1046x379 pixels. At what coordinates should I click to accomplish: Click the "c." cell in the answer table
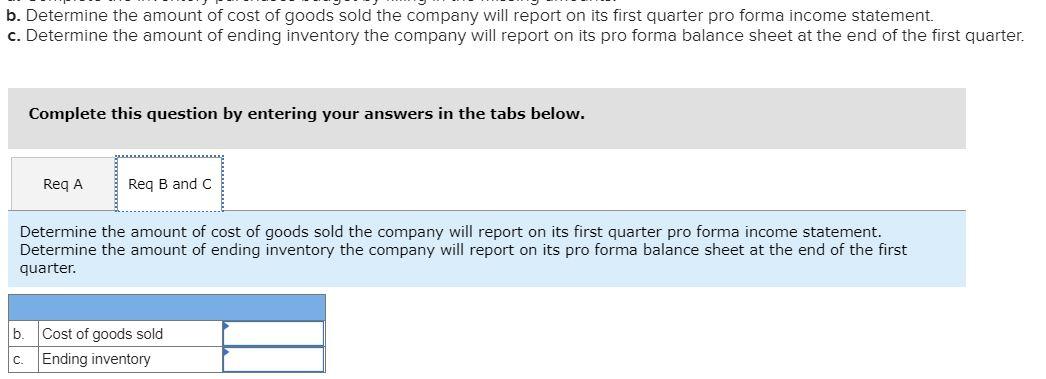pos(23,360)
